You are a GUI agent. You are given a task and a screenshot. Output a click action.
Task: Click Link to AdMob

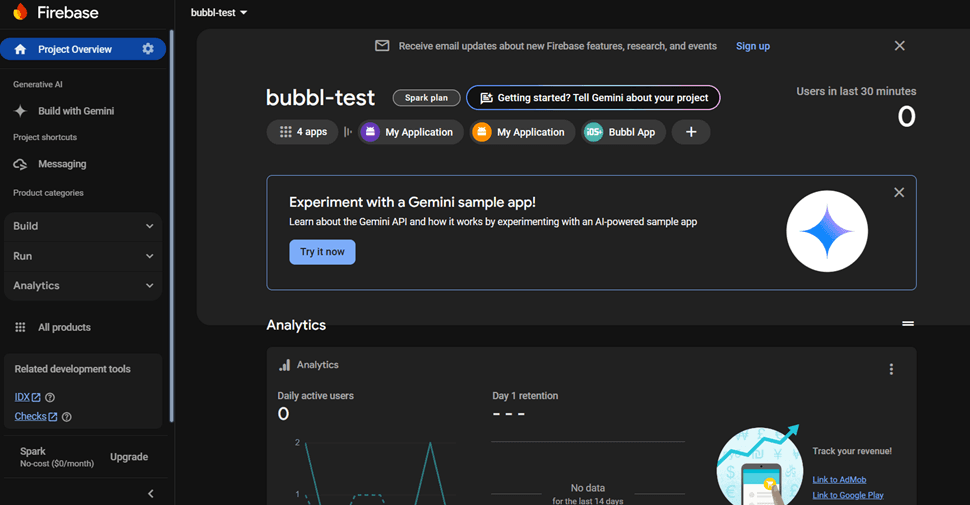839,480
